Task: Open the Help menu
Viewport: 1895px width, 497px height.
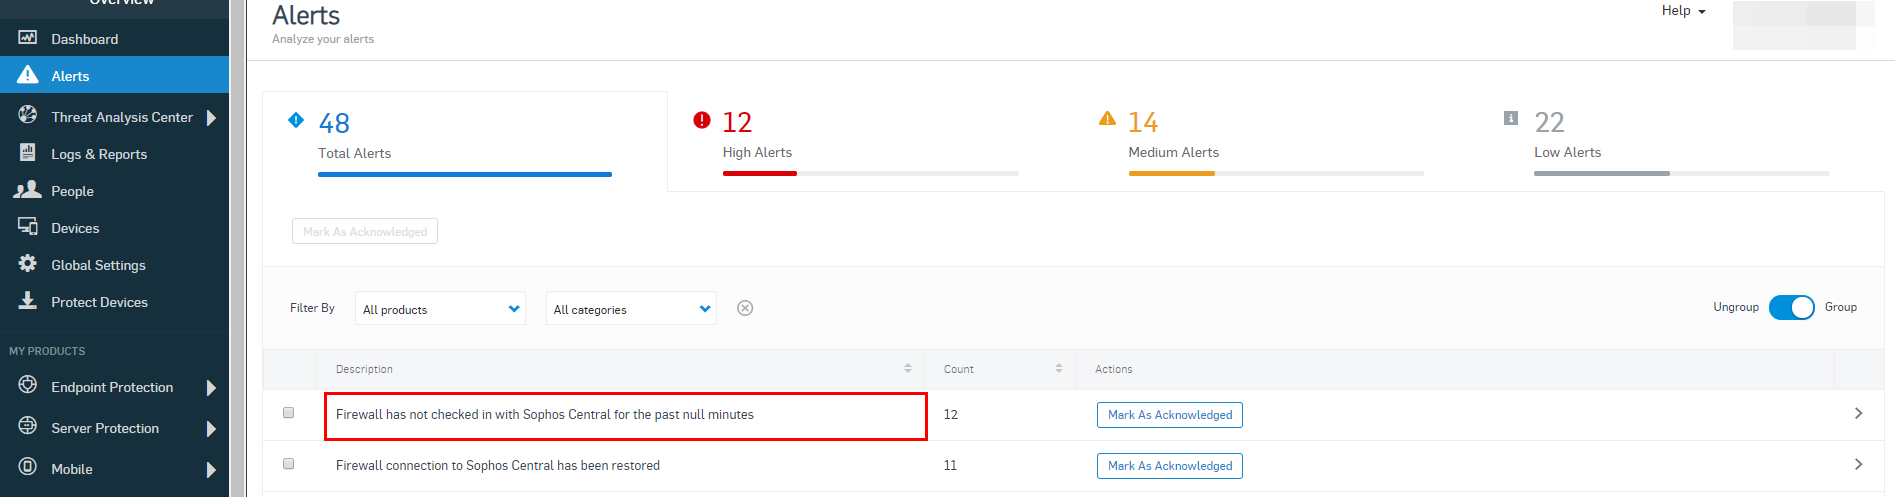Action: click(x=1683, y=11)
